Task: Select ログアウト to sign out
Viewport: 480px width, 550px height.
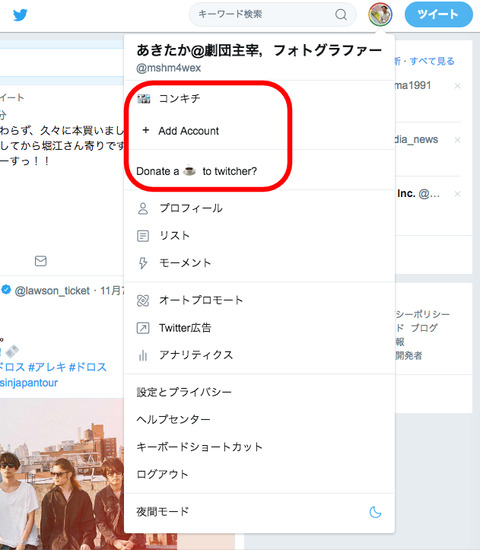Action: point(162,474)
